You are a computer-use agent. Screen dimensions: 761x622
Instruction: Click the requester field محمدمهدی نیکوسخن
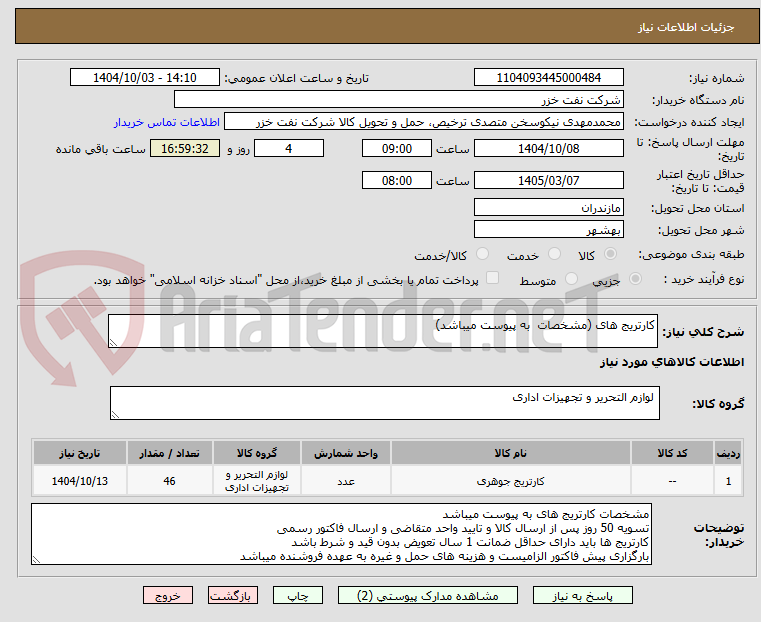point(424,122)
